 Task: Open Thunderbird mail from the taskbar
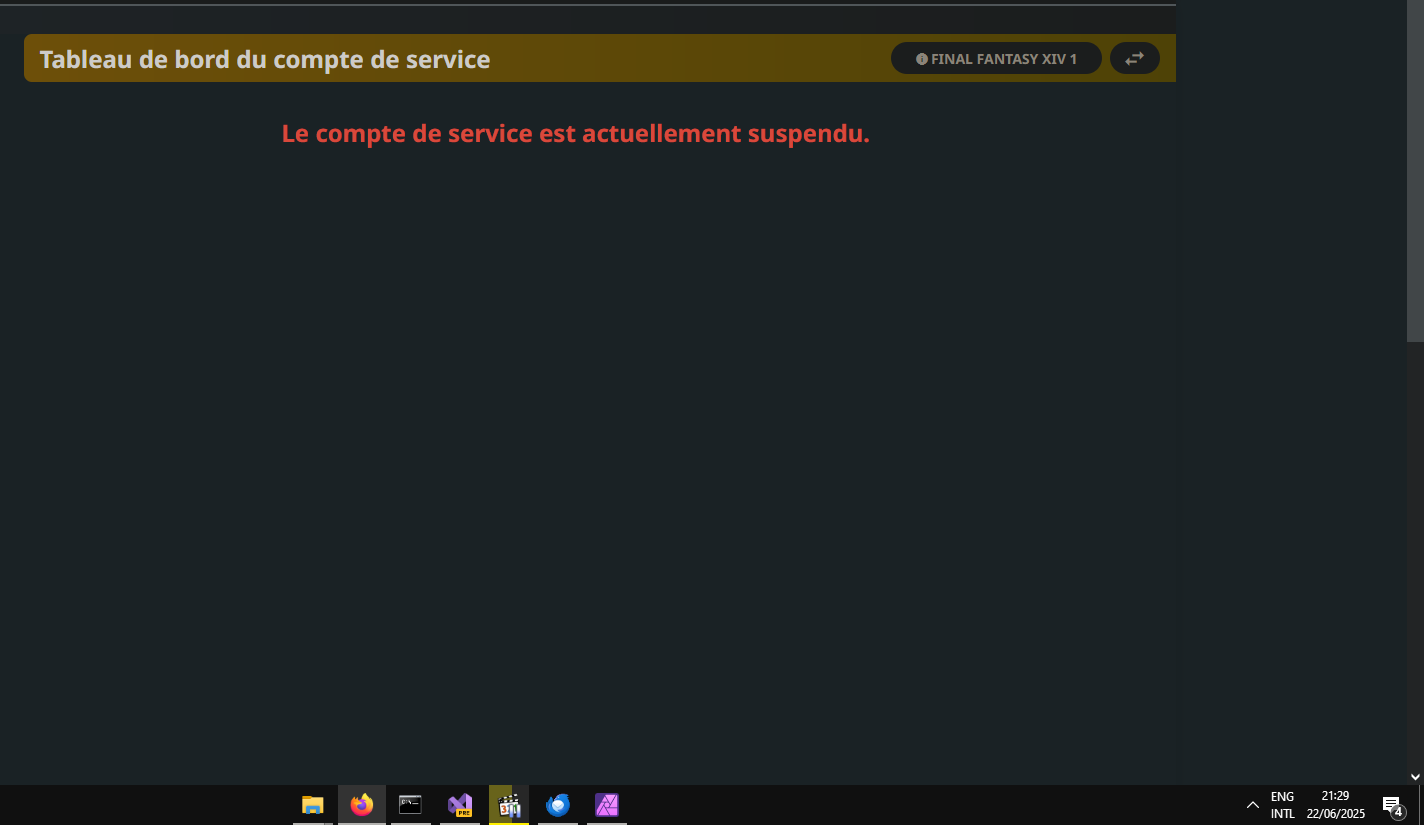[558, 805]
